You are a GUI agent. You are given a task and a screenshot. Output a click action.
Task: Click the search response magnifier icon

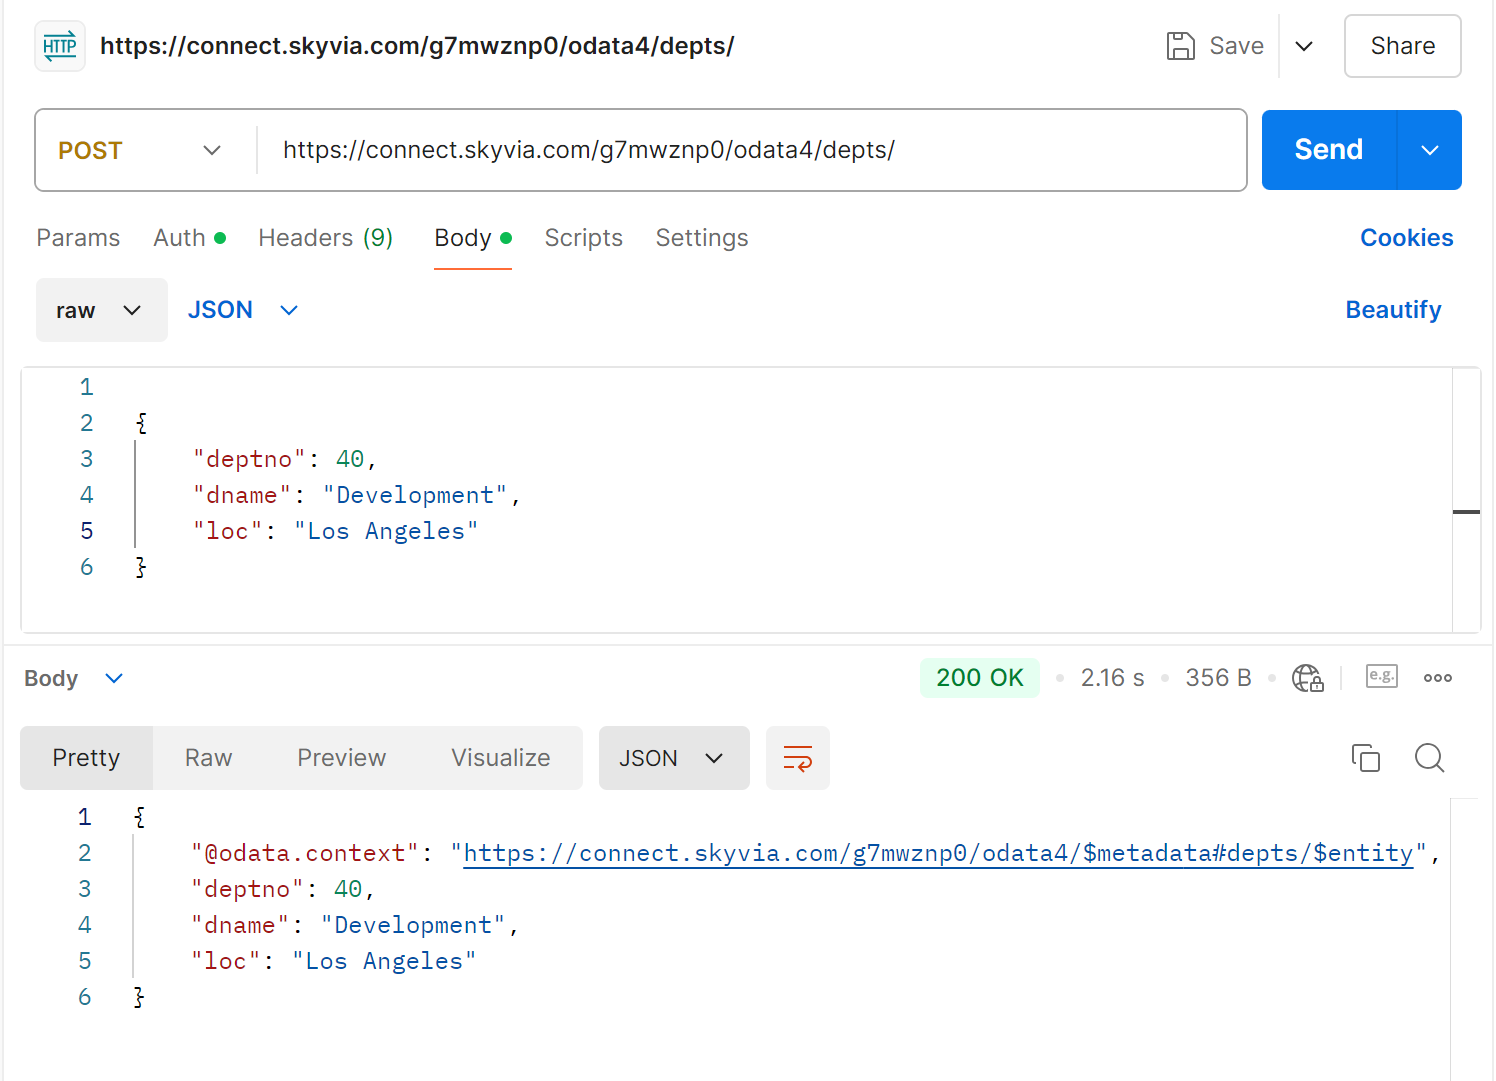point(1430,758)
